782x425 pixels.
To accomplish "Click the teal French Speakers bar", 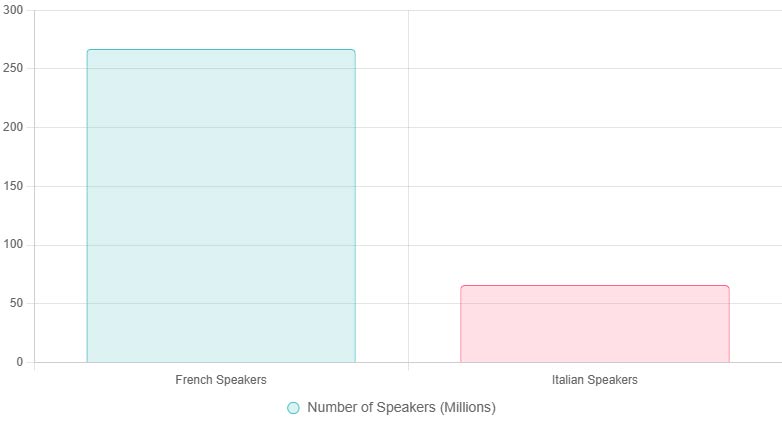I will click(x=221, y=206).
